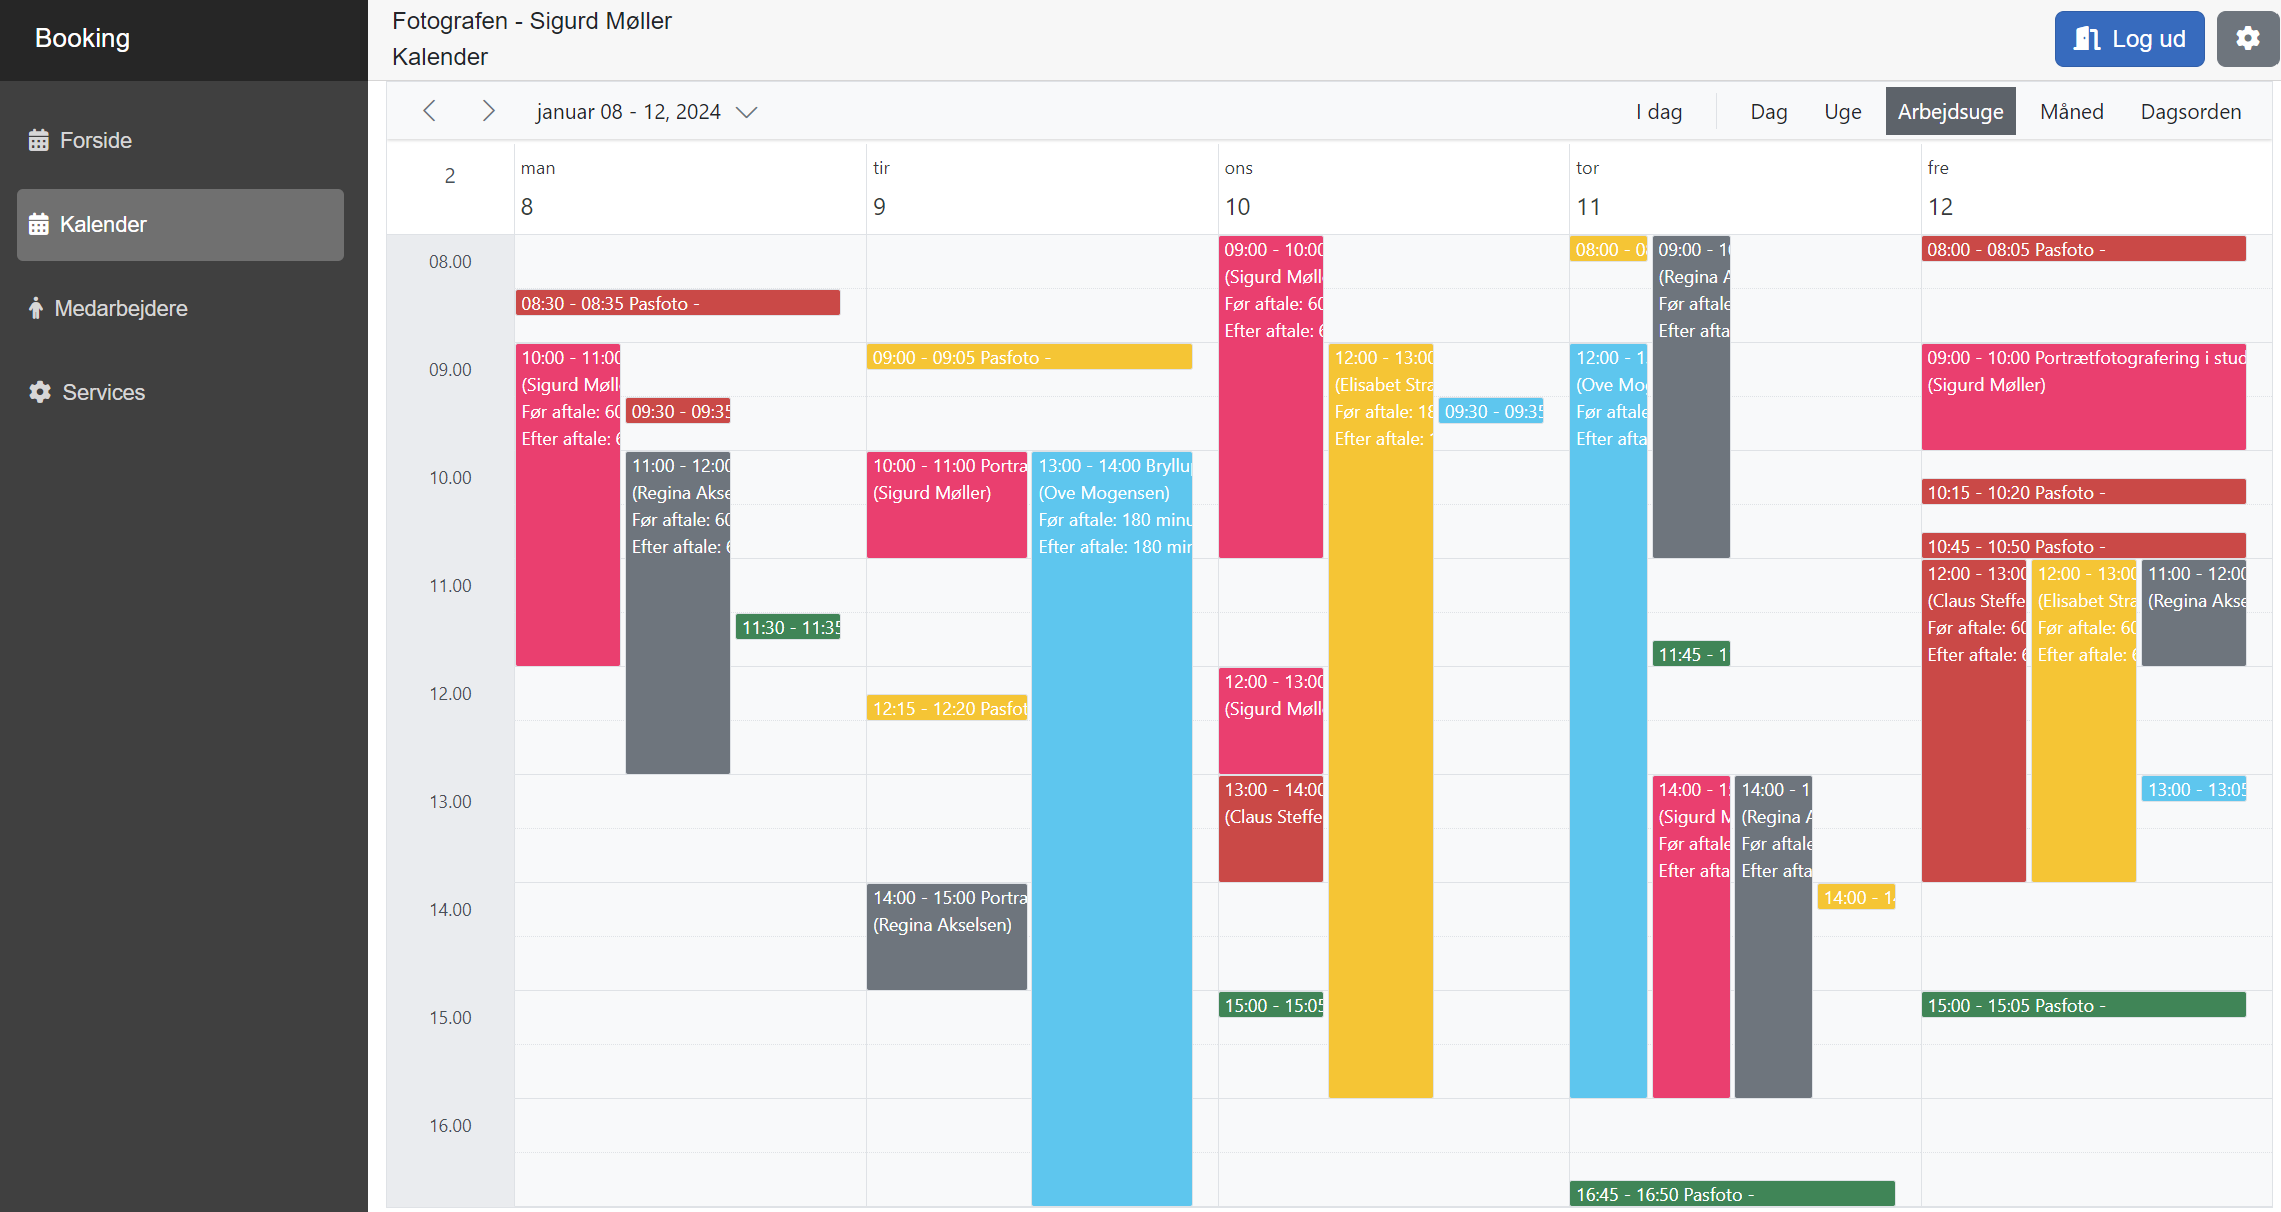Select the Måned calendar view tab
The height and width of the screenshot is (1212, 2281).
point(2074,110)
